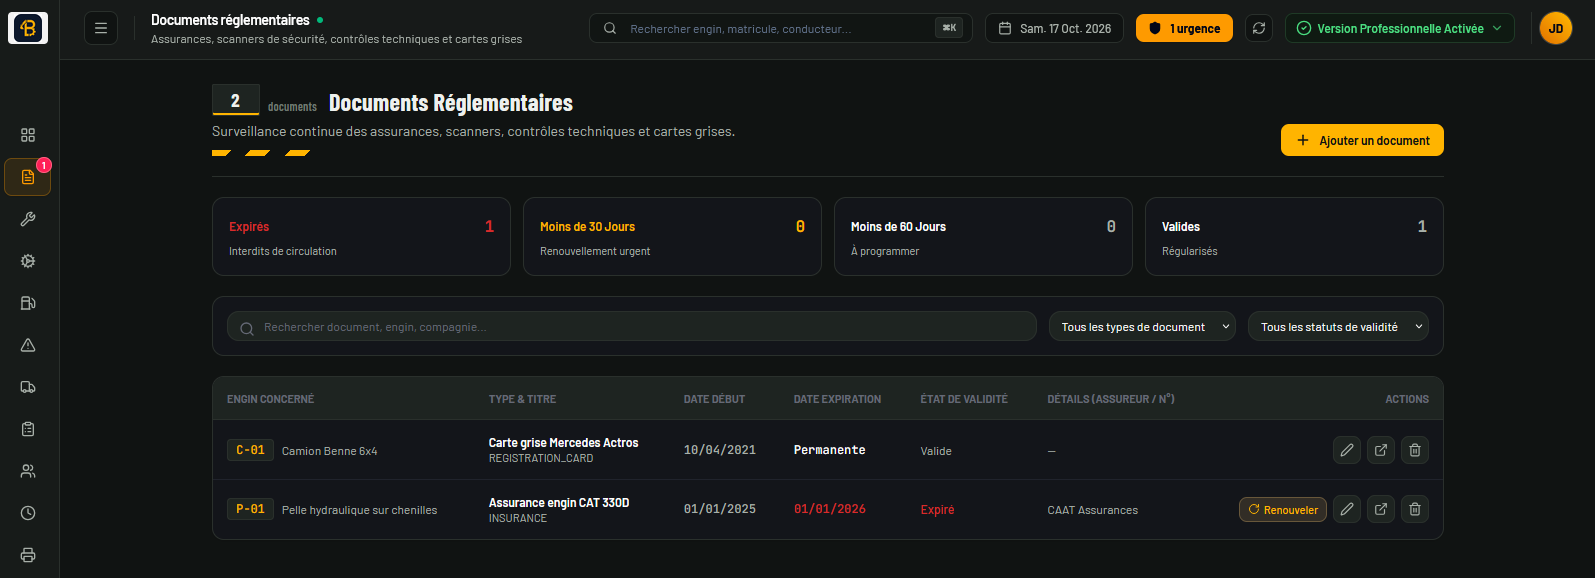Click Pelle hydraulique sur chenilles text
Viewport: 1595px width, 578px height.
(359, 510)
